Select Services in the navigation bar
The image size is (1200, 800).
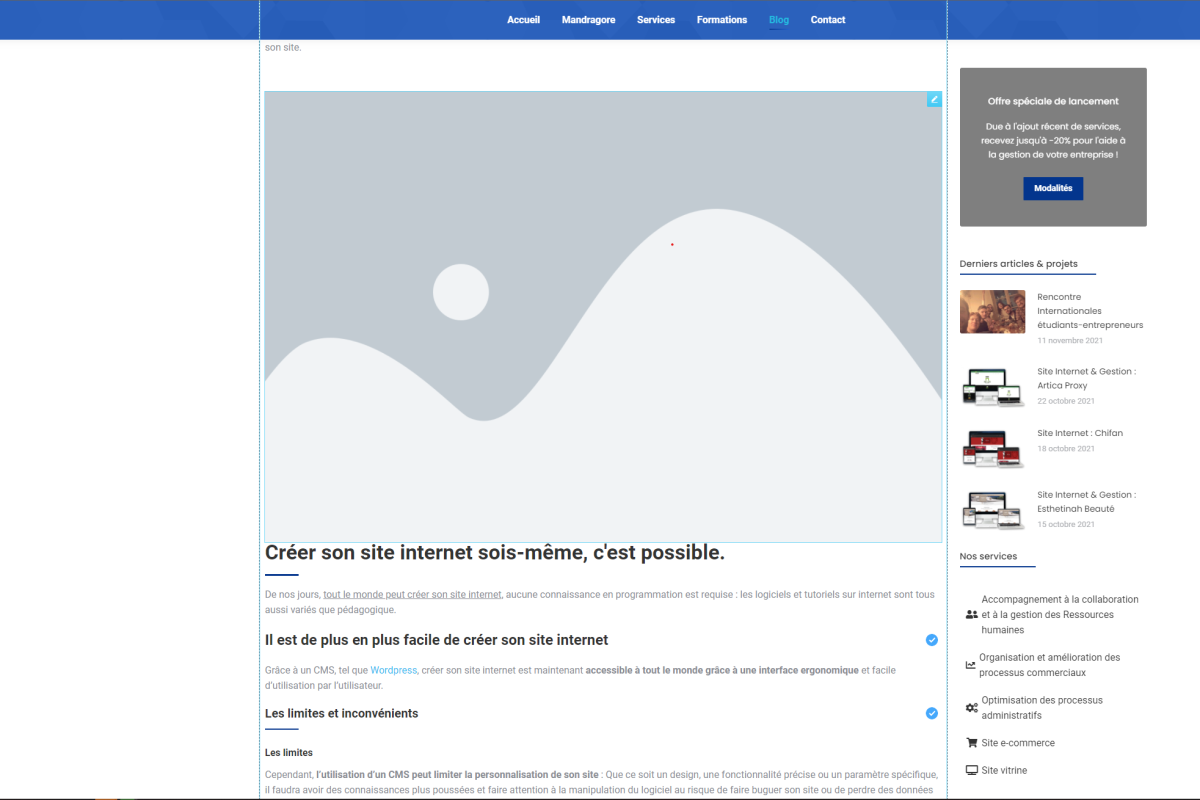point(656,19)
